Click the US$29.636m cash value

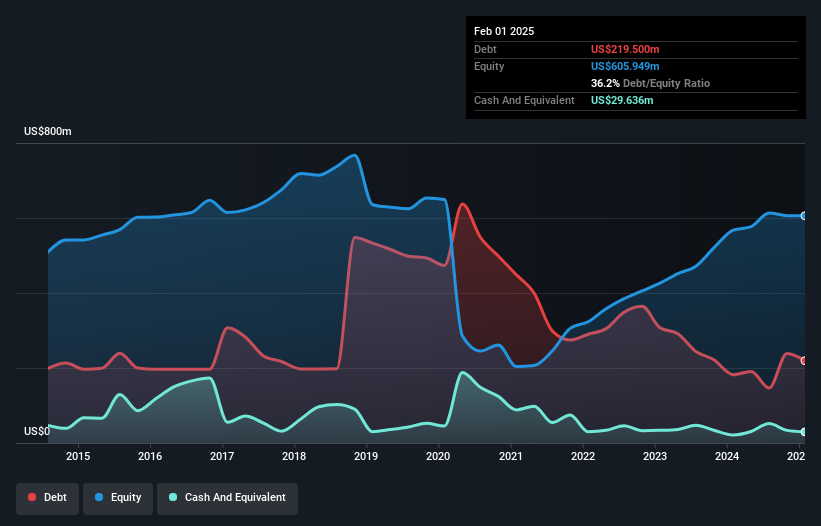(x=622, y=100)
